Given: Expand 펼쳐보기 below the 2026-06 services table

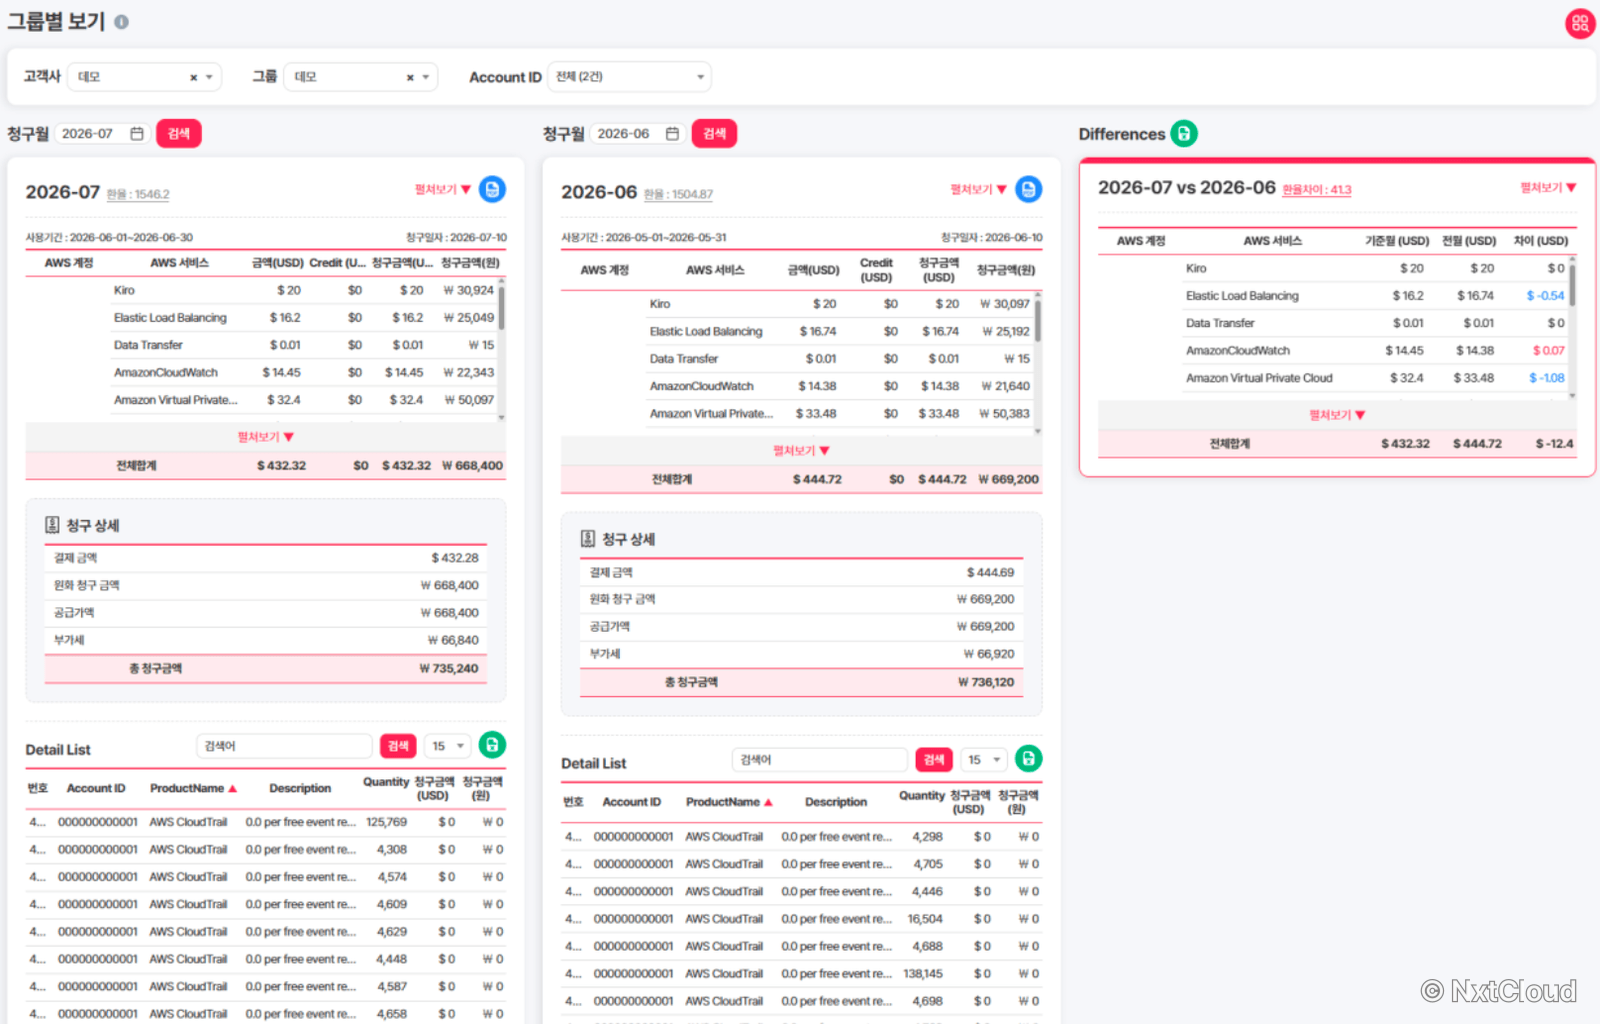Looking at the screenshot, I should click(801, 451).
